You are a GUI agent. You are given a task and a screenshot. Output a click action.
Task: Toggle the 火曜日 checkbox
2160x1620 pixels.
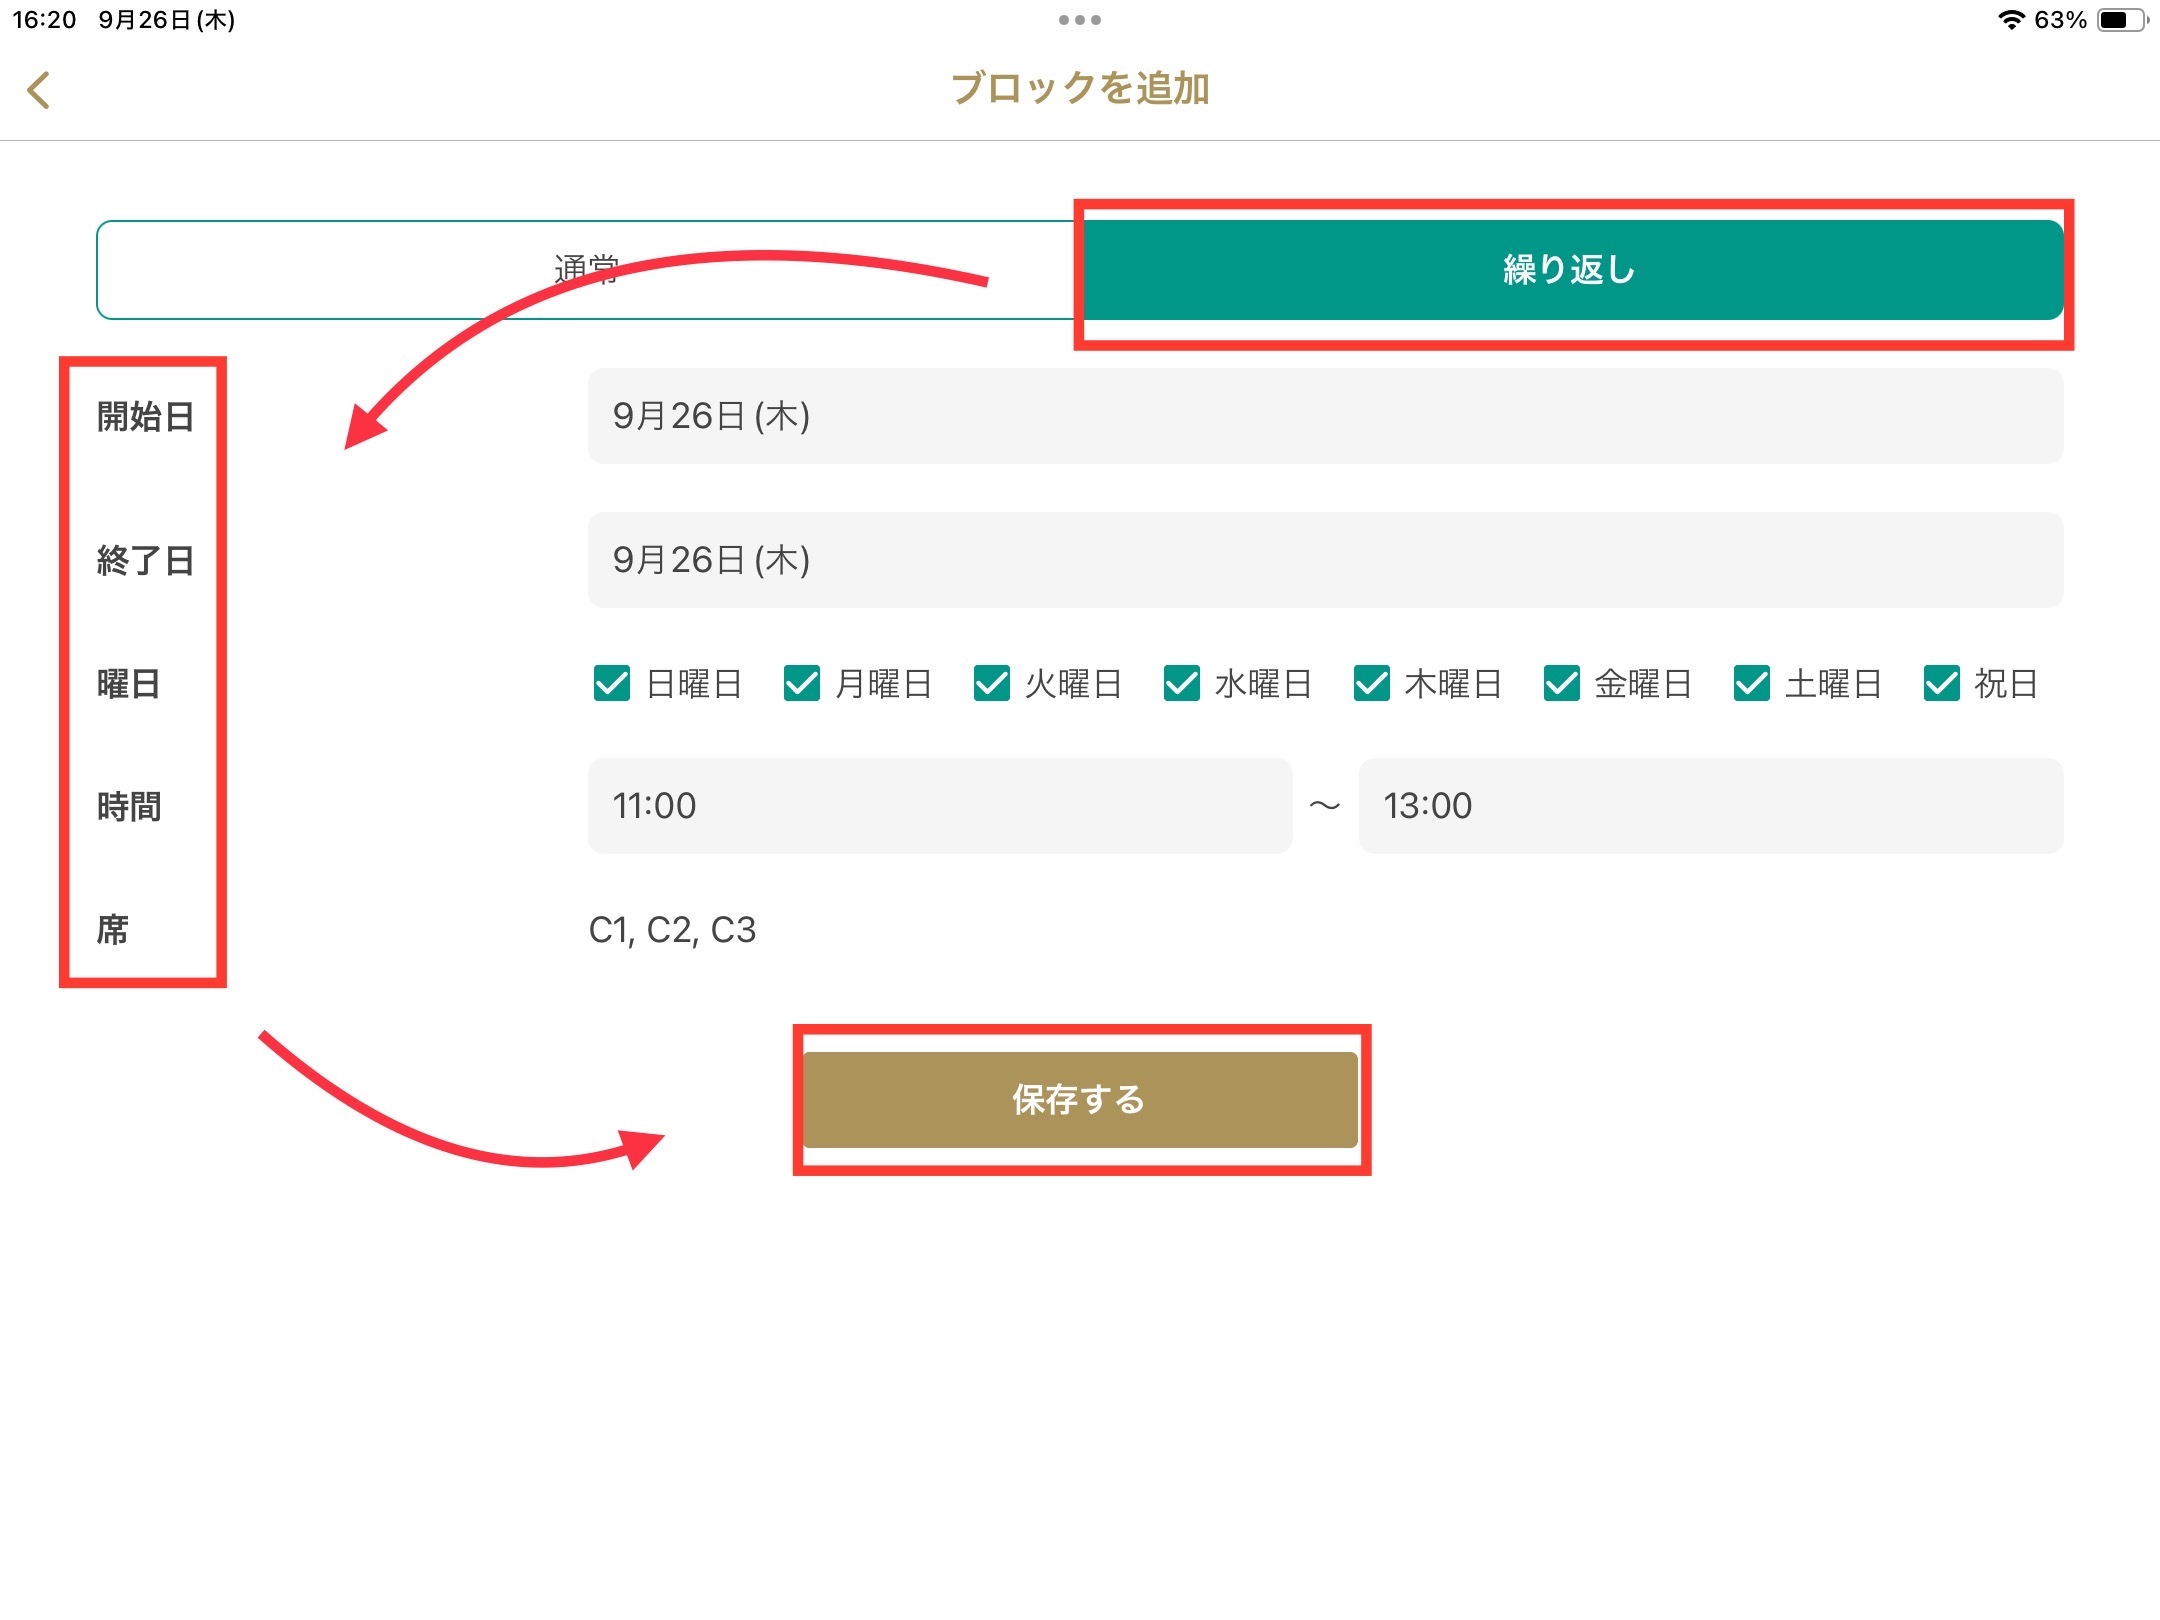(x=992, y=684)
